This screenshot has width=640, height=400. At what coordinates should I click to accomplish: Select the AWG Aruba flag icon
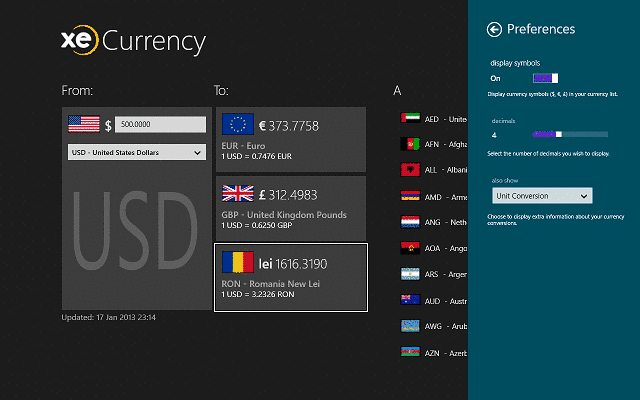[x=410, y=326]
